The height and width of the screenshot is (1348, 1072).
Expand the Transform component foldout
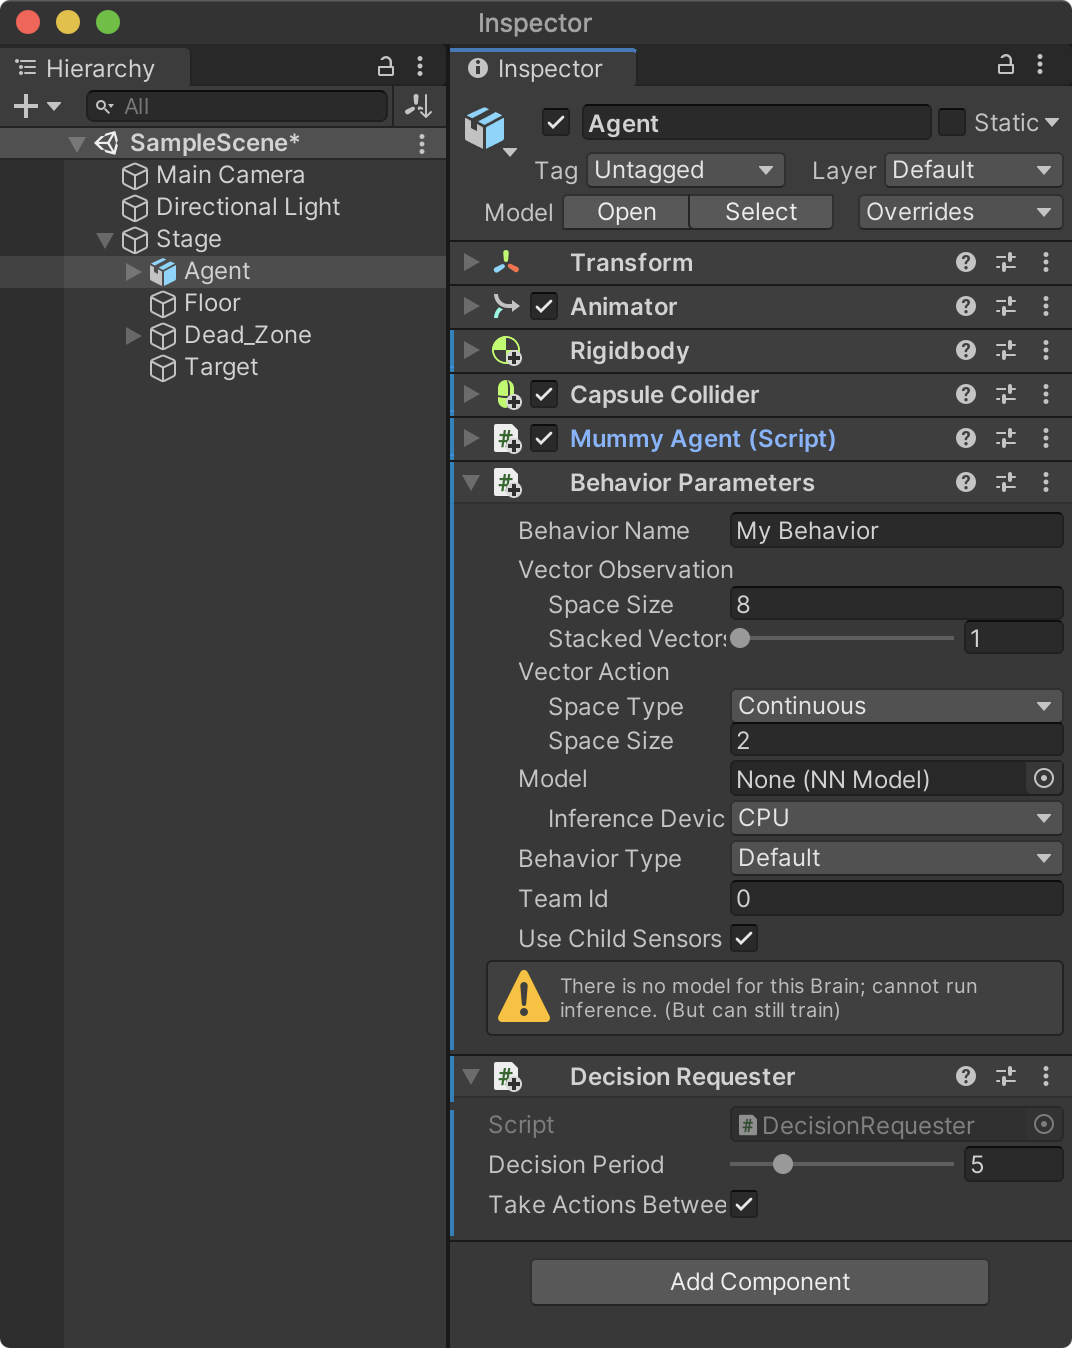pyautogui.click(x=471, y=262)
